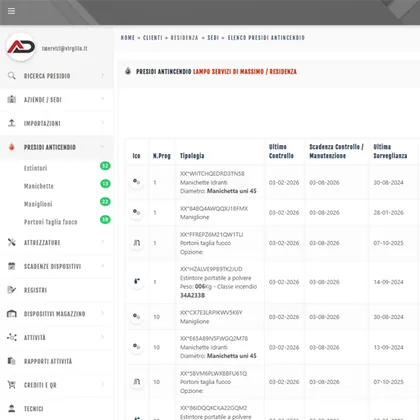The height and width of the screenshot is (420, 420).
Task: Click Lampo Servizi di Massimo / Residenza title link
Action: click(x=245, y=72)
